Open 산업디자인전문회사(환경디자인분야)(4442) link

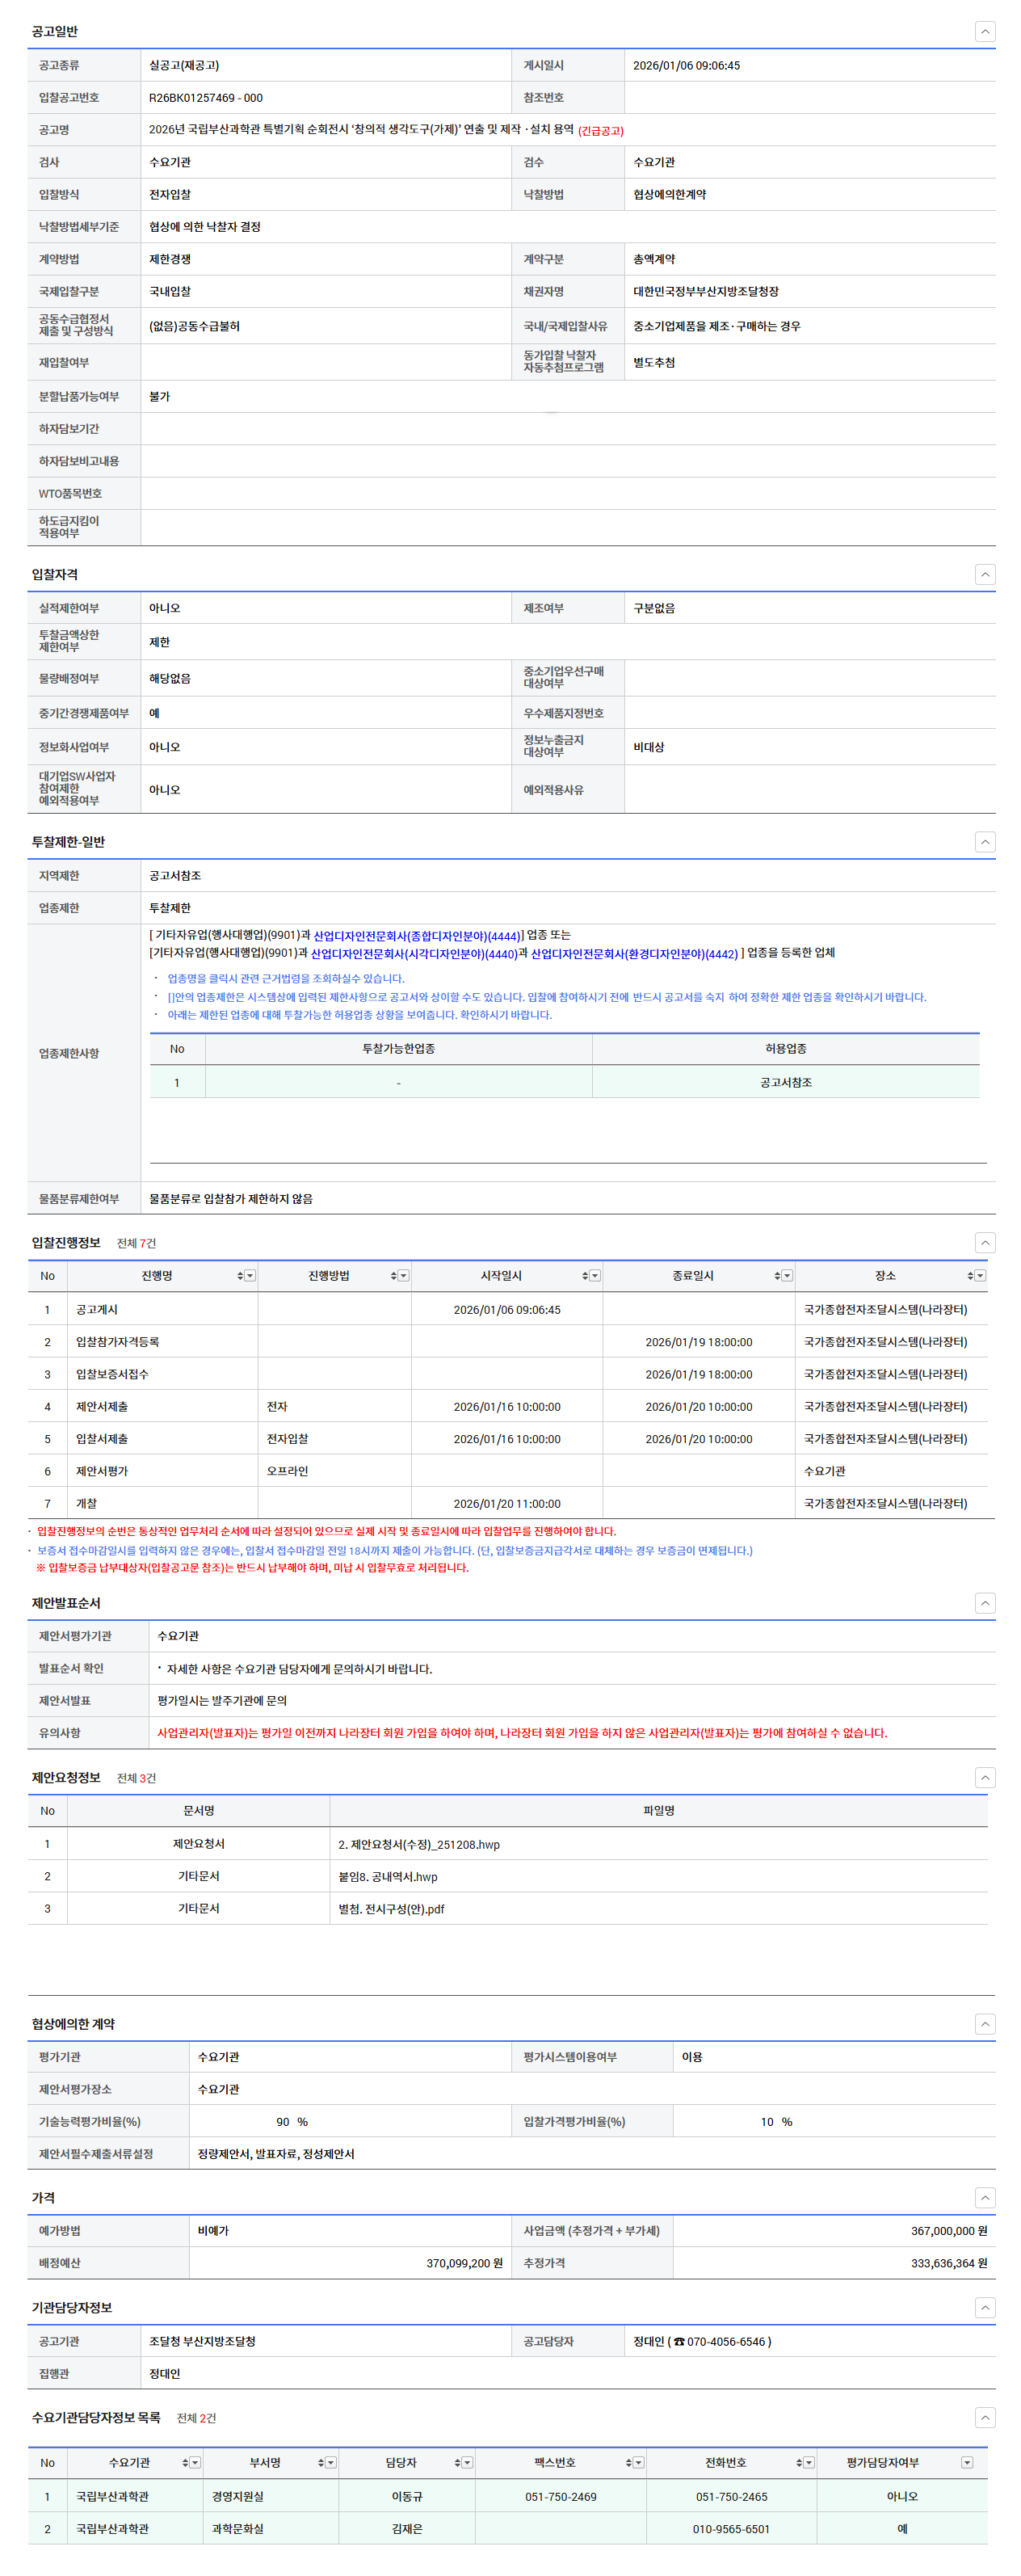click(633, 954)
